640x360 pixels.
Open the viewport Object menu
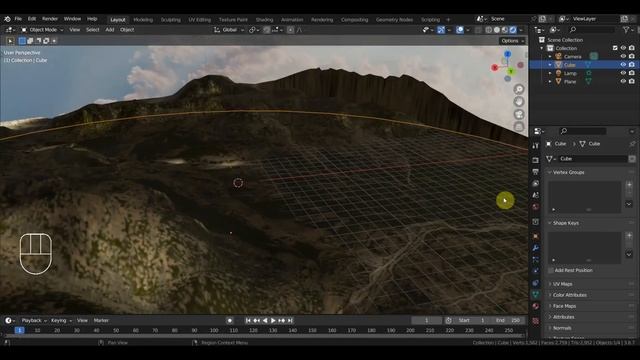tap(127, 30)
